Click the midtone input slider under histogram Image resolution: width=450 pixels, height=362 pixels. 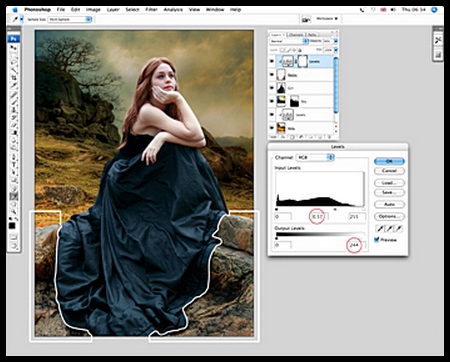click(335, 209)
